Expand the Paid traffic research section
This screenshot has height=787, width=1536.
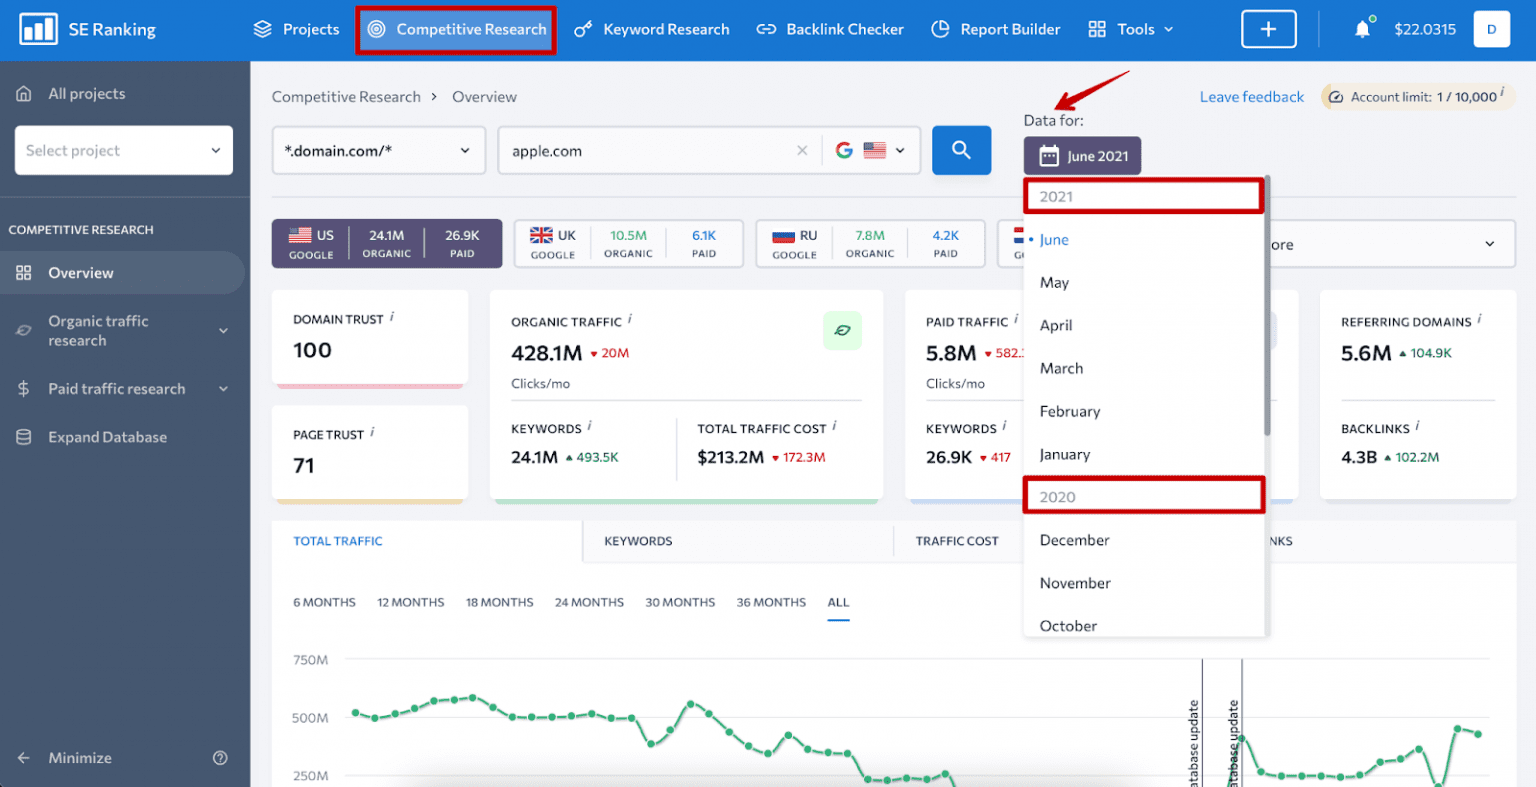pos(115,389)
